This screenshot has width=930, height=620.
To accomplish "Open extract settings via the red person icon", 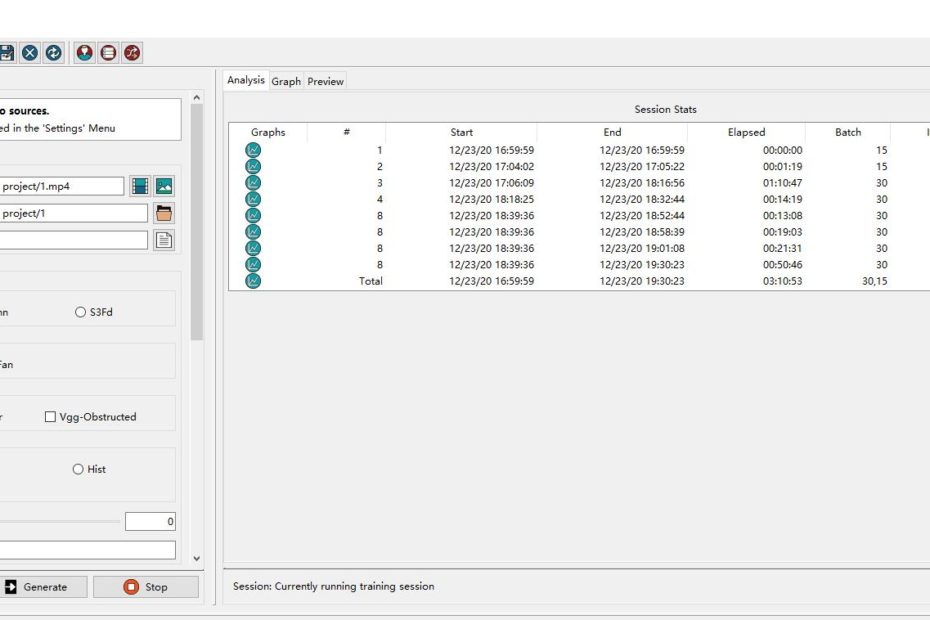I will click(x=85, y=53).
